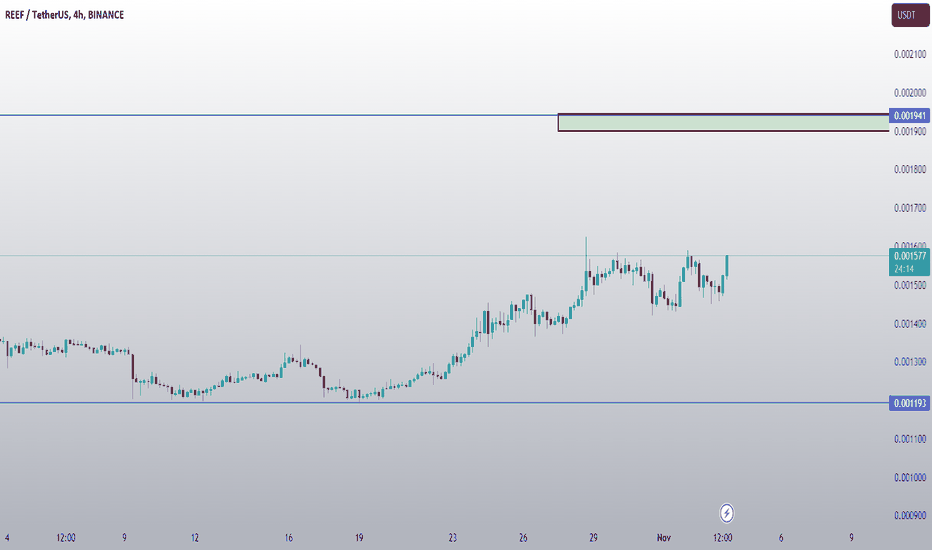
Task: Click the 0.001500 price axis label
Action: tap(910, 285)
